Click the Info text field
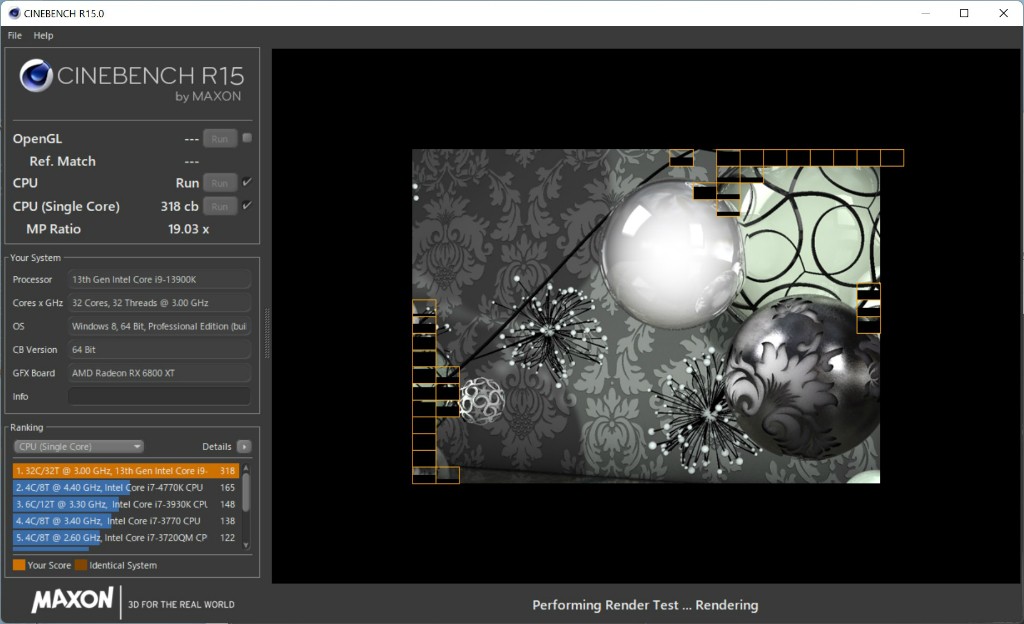This screenshot has width=1024, height=624. (159, 396)
